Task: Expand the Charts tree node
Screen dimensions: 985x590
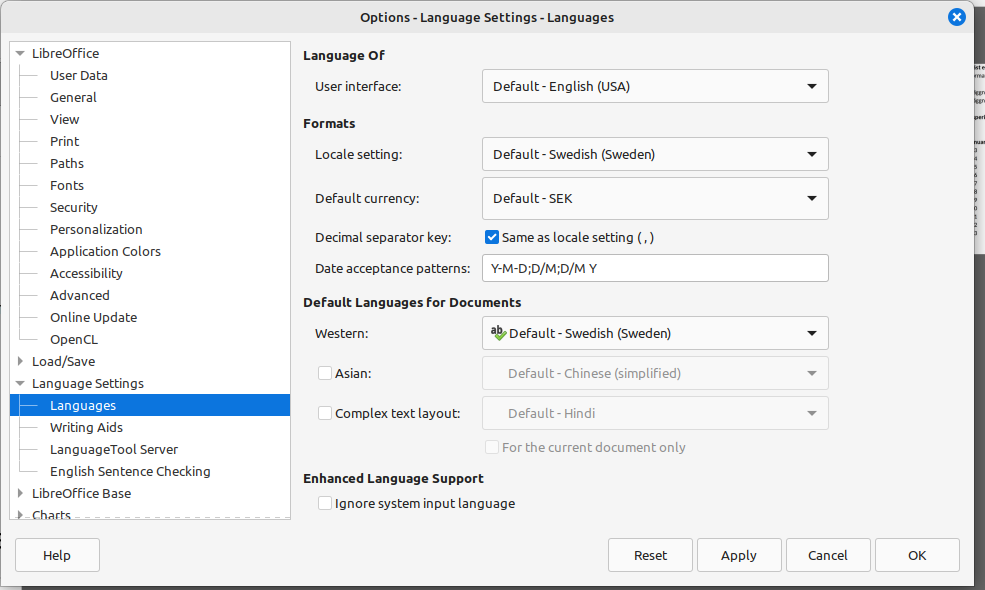Action: [x=20, y=515]
